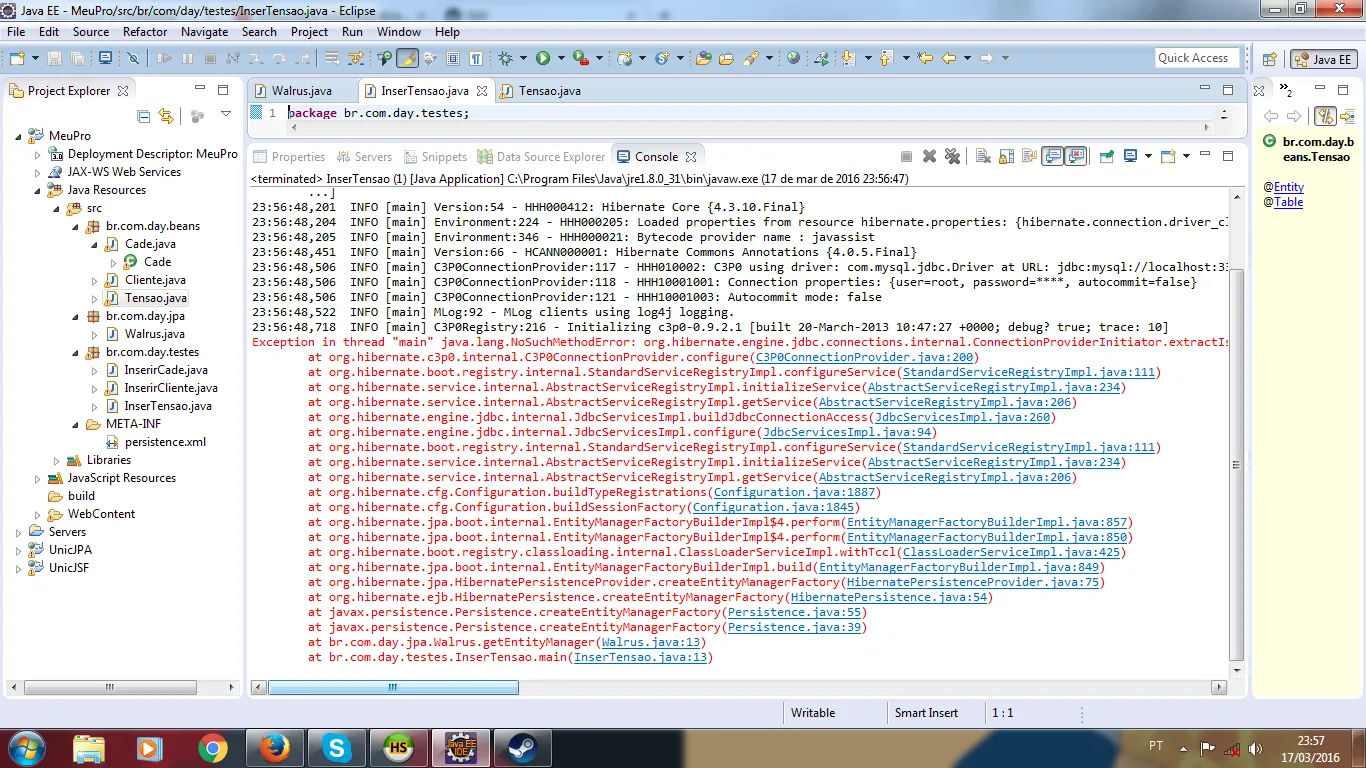
Task: Click the Console horizontal scrollbar thumb
Action: tap(393, 688)
